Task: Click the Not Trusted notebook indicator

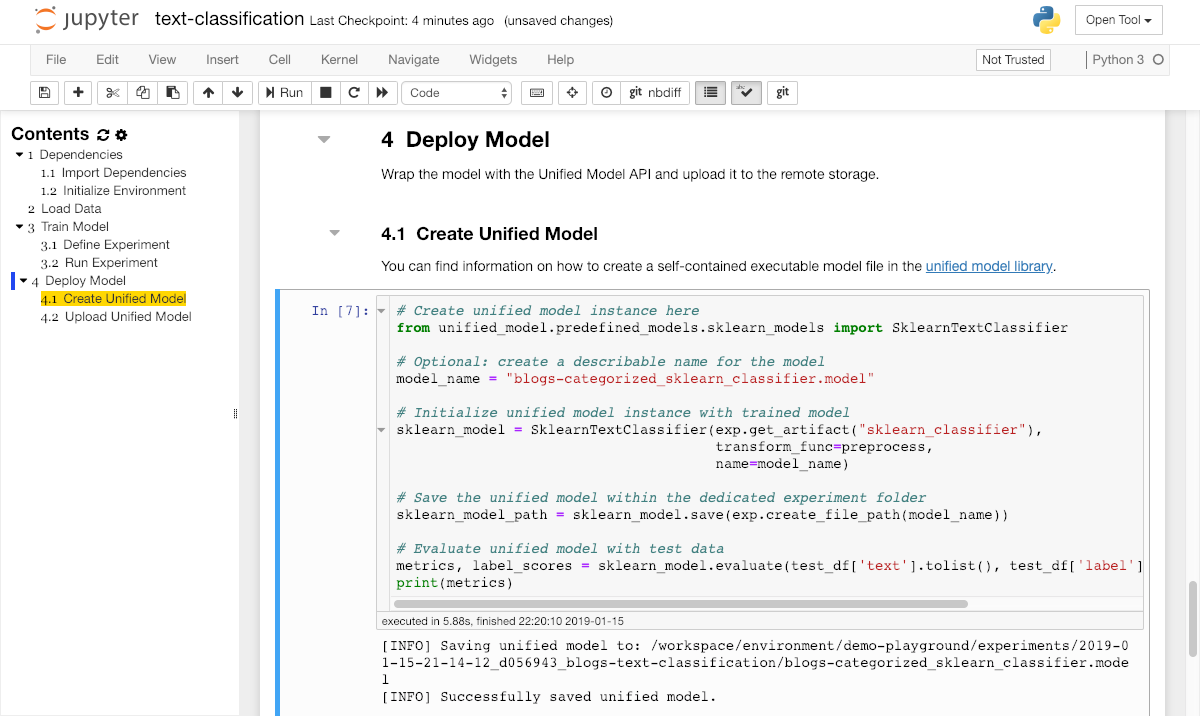Action: [1012, 60]
